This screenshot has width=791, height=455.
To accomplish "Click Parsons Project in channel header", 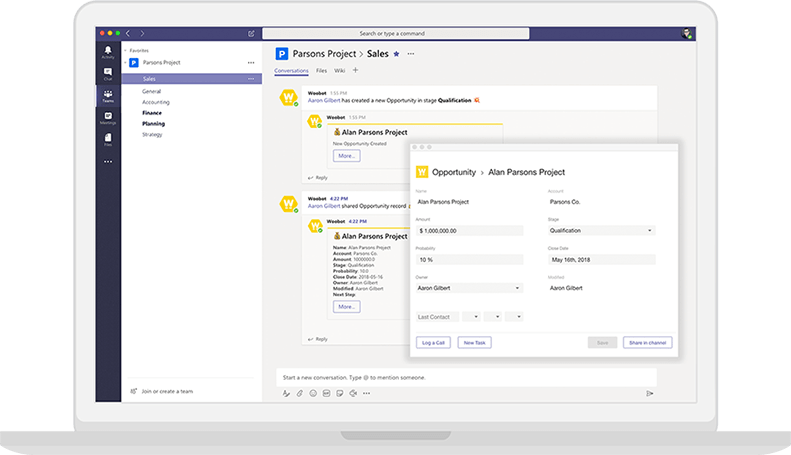I will [324, 54].
